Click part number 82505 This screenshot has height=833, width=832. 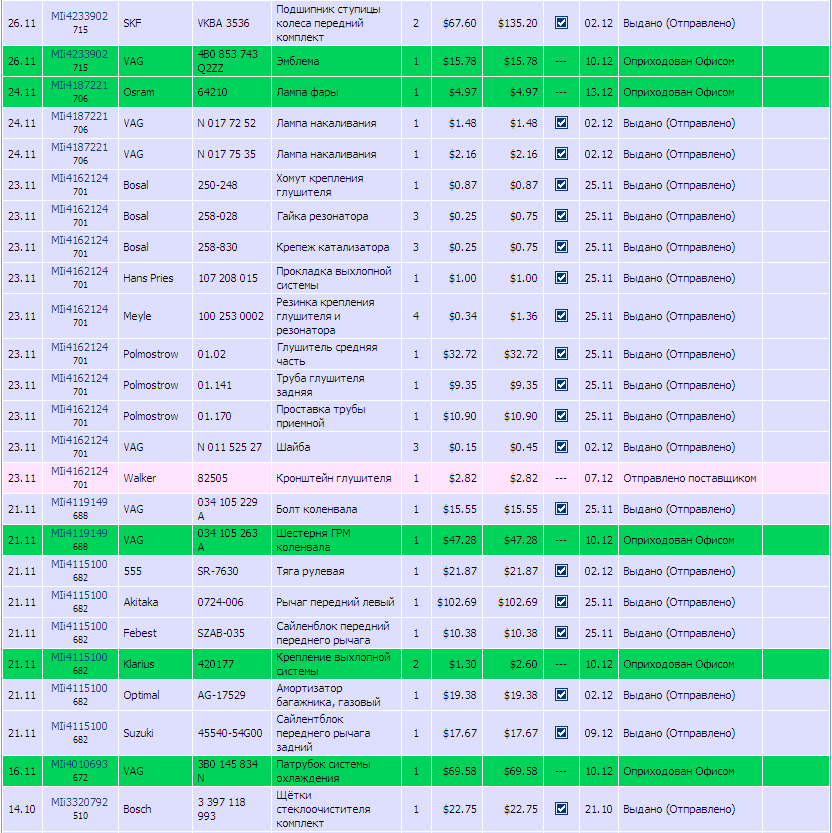[x=213, y=478]
